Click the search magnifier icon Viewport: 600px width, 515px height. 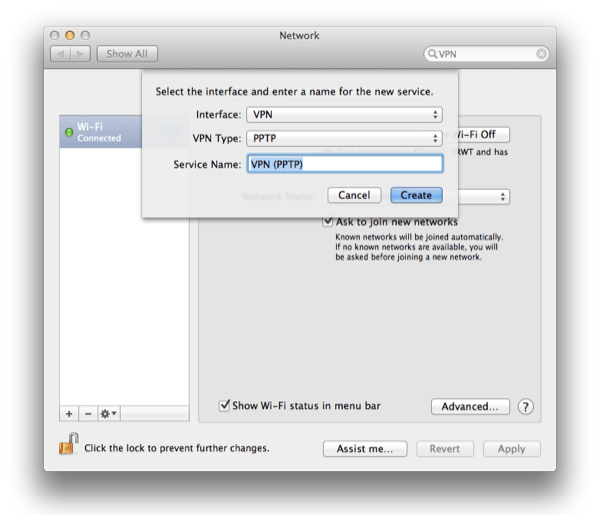pos(432,54)
